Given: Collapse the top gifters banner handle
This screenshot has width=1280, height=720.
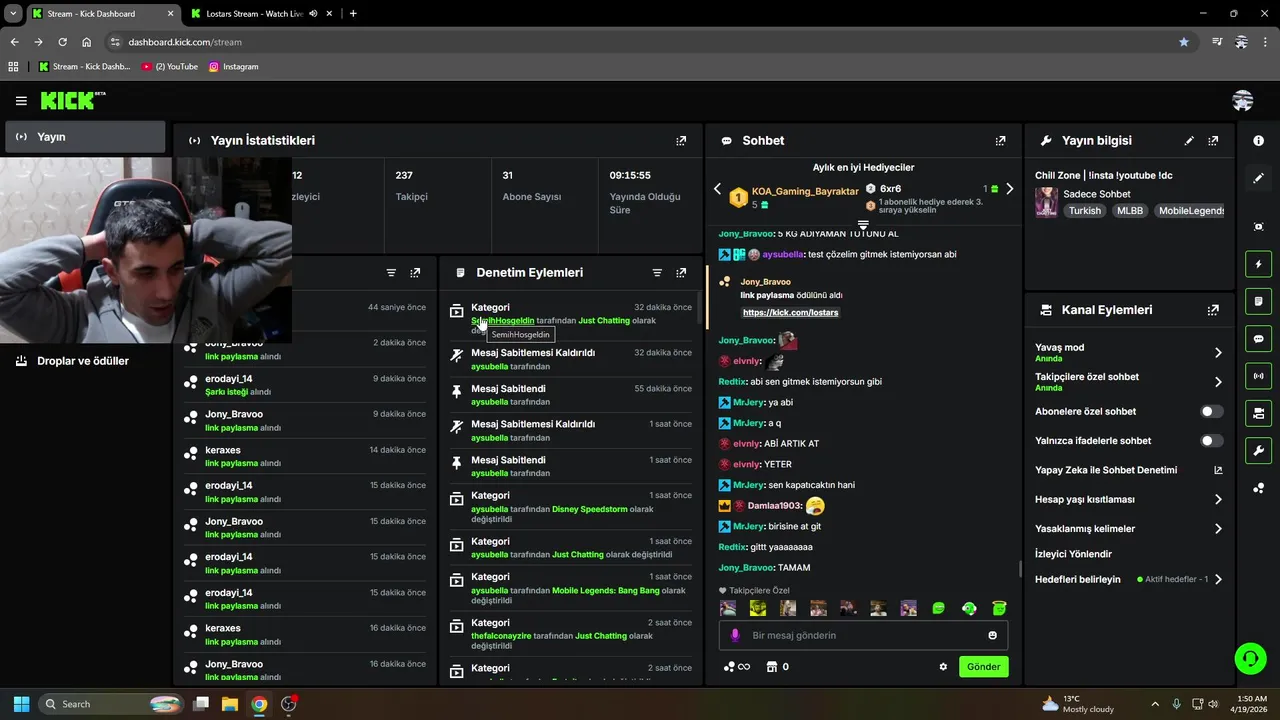Looking at the screenshot, I should [863, 224].
